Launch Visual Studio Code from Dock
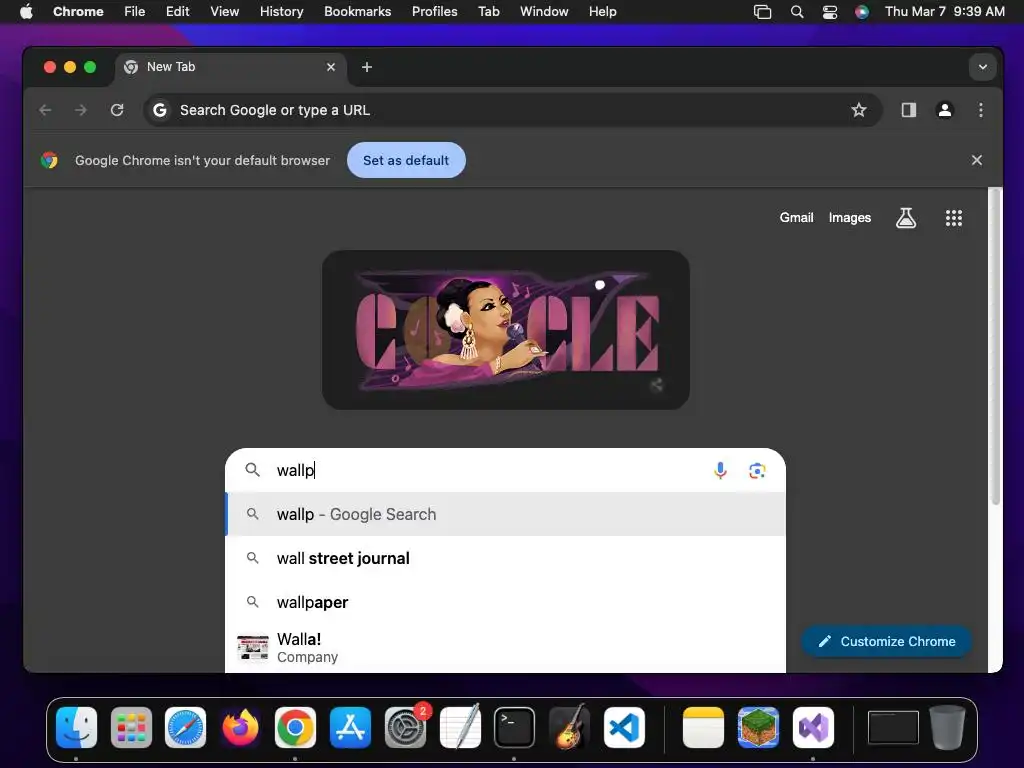 (624, 728)
